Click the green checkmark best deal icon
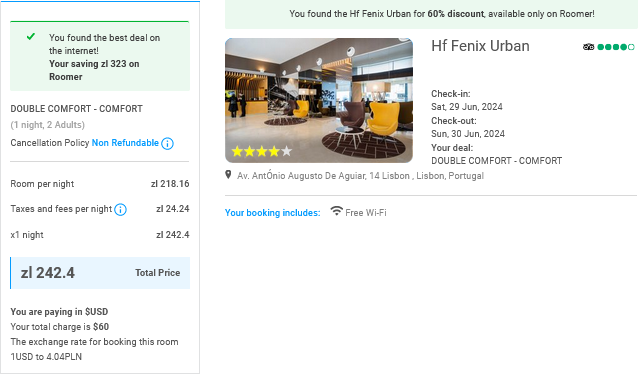The image size is (643, 375). coord(31,37)
